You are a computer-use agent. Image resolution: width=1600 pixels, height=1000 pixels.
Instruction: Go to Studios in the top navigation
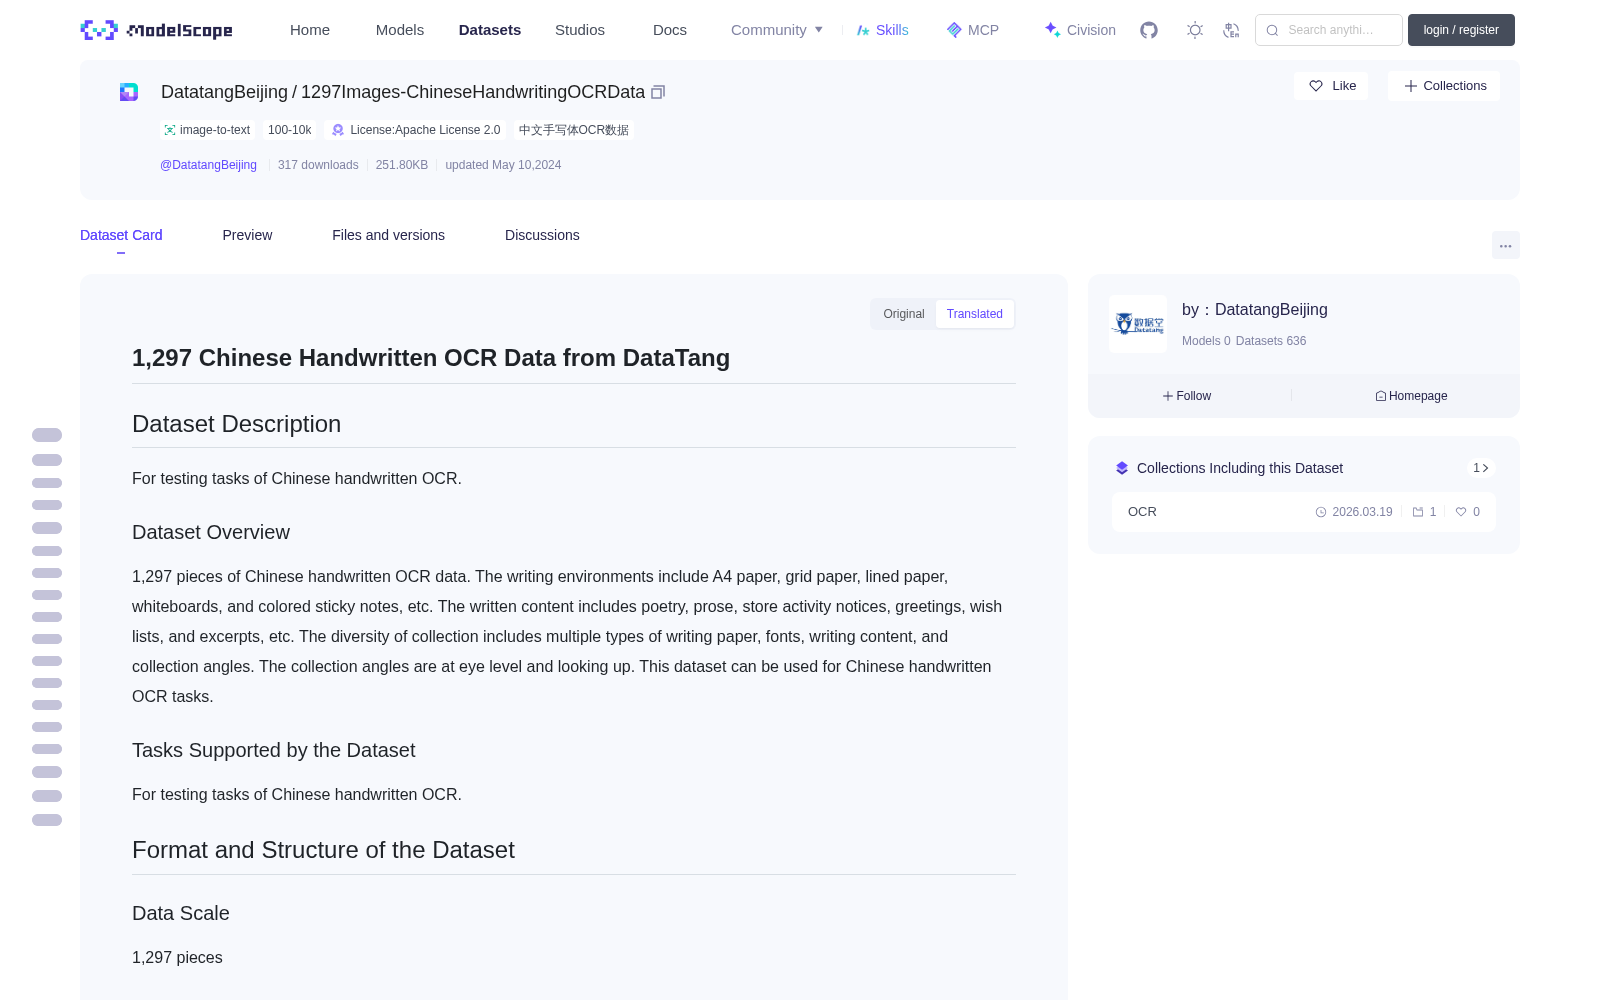(580, 30)
